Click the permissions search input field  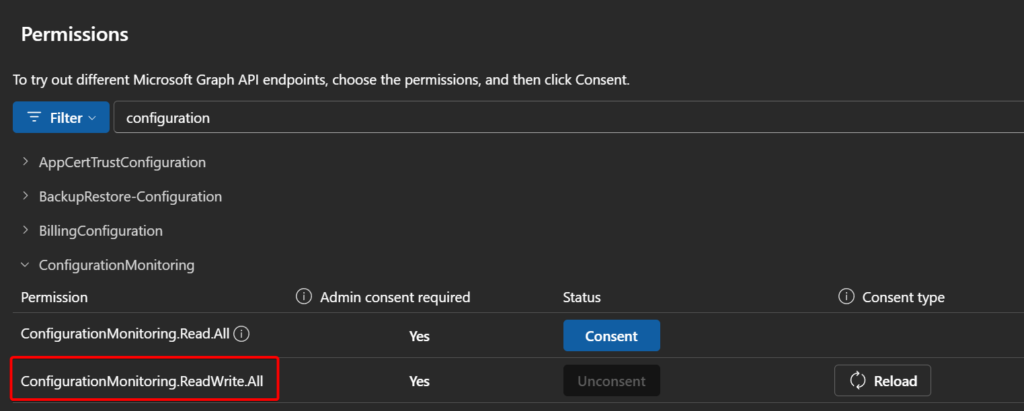(x=560, y=117)
